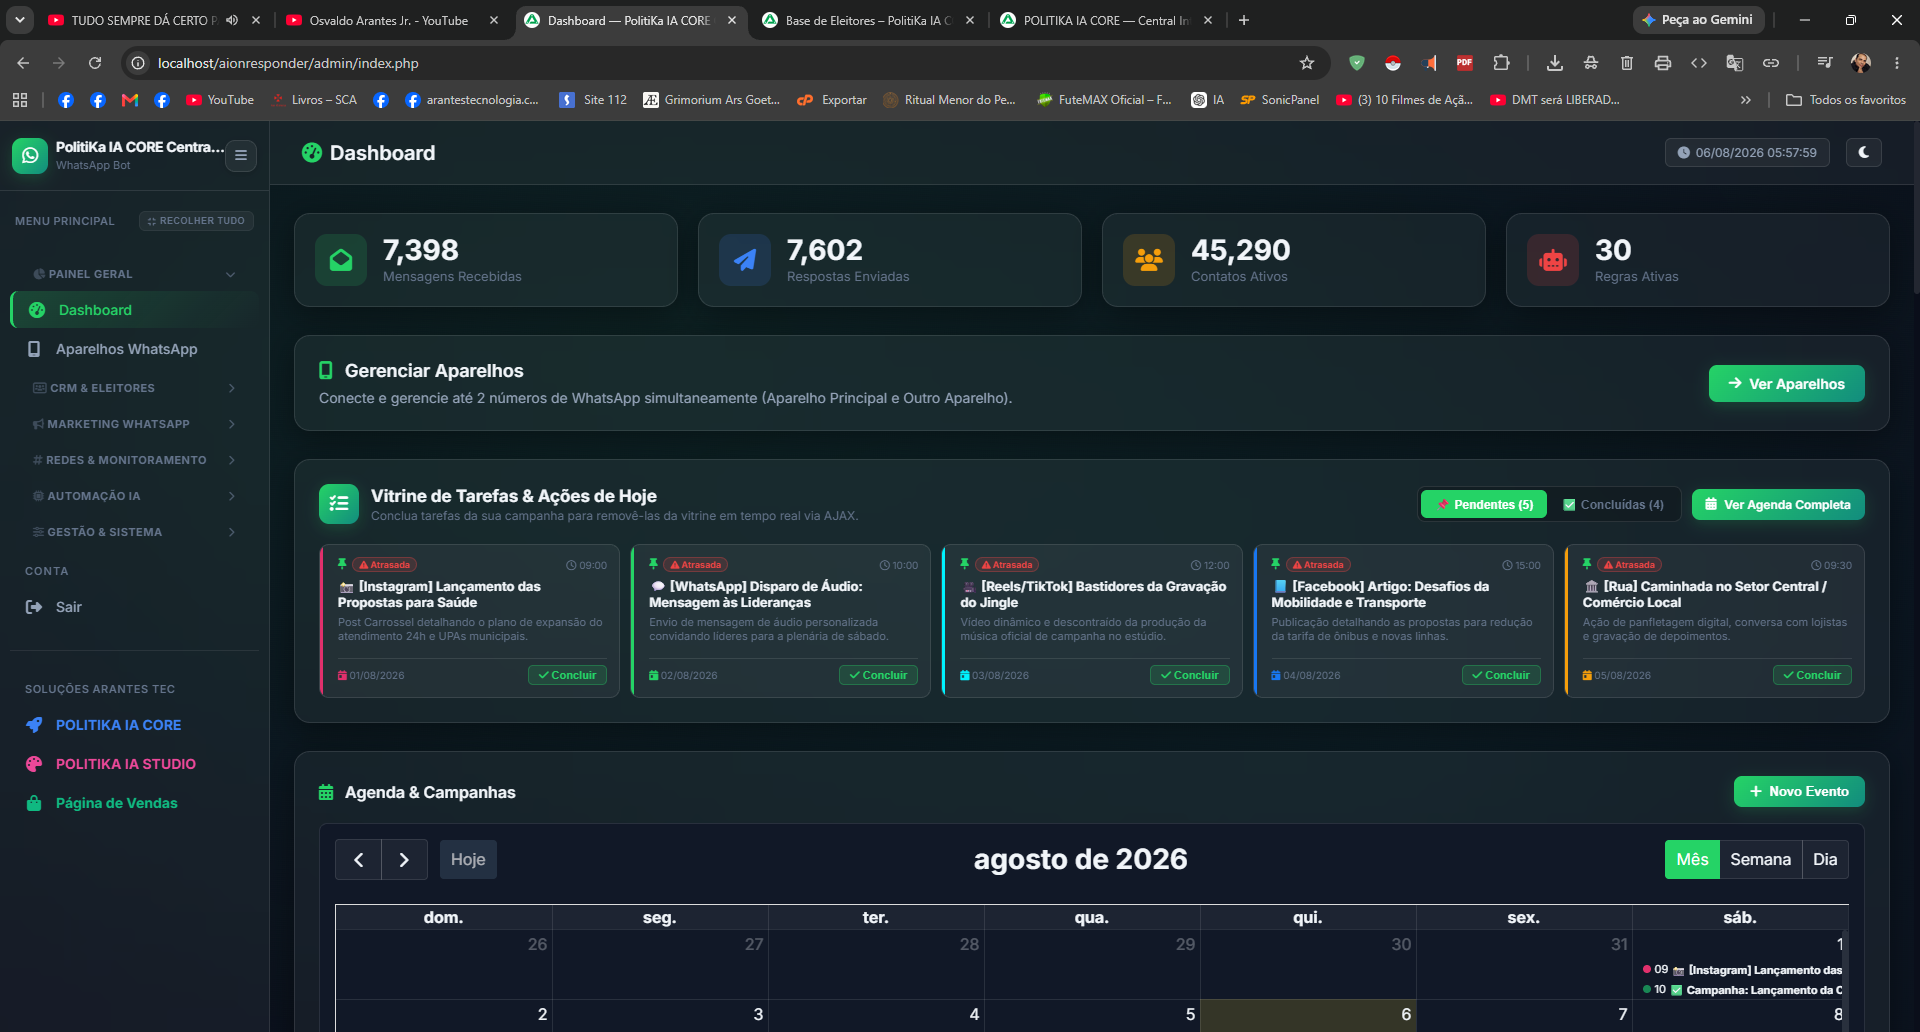Open the tab search dropdown arrow

pyautogui.click(x=20, y=20)
